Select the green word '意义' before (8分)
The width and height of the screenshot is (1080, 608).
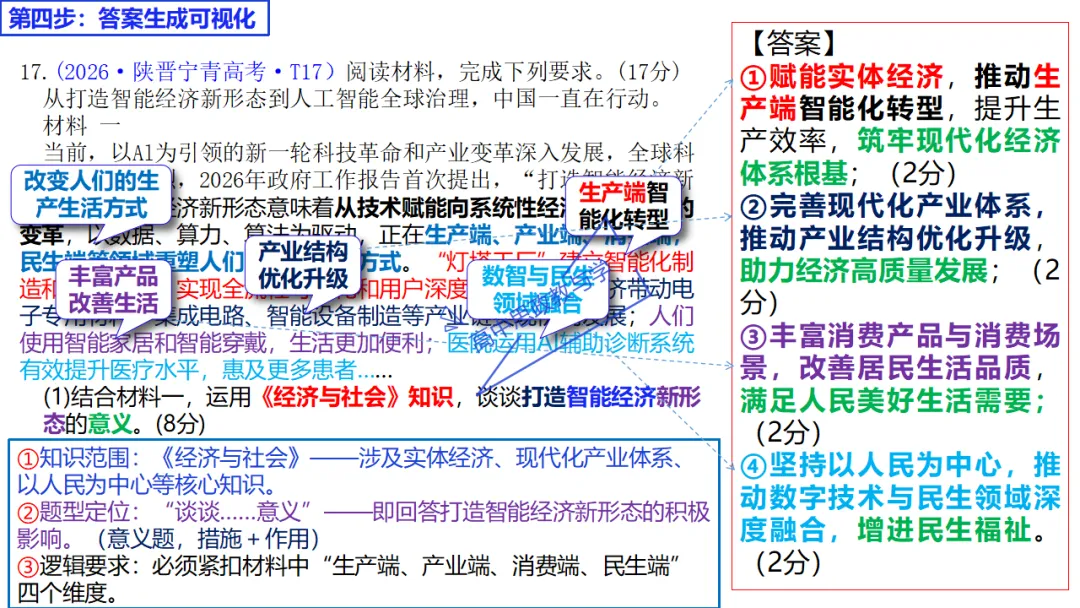(110, 423)
